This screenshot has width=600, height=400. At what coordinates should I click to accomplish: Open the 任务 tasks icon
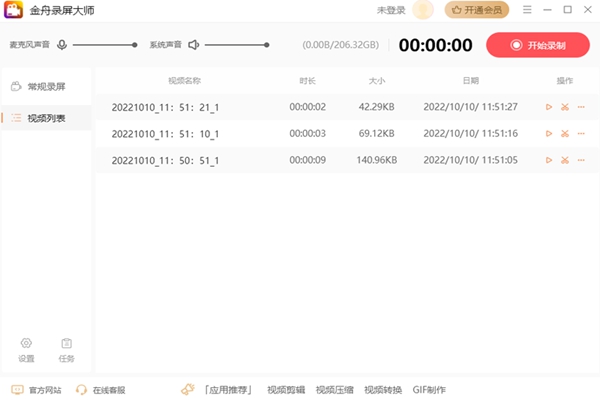[x=66, y=348]
